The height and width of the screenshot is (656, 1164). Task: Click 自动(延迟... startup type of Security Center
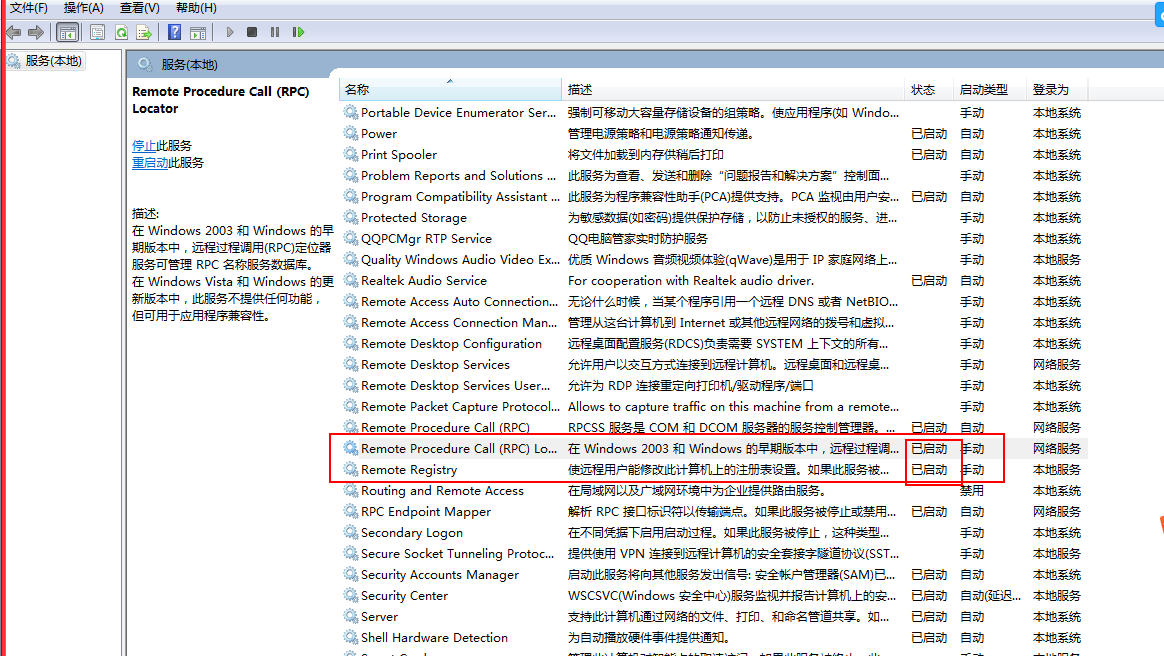click(x=990, y=595)
